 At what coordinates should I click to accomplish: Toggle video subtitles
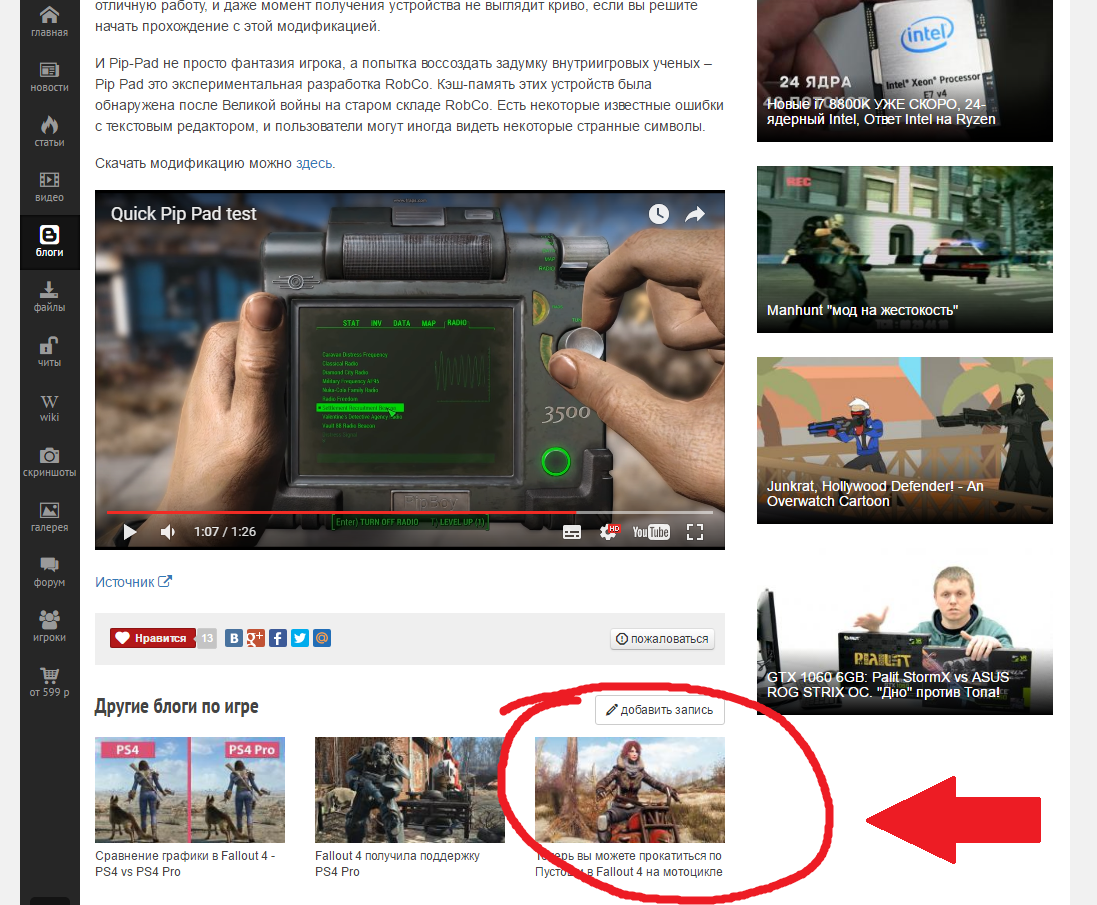(x=572, y=532)
